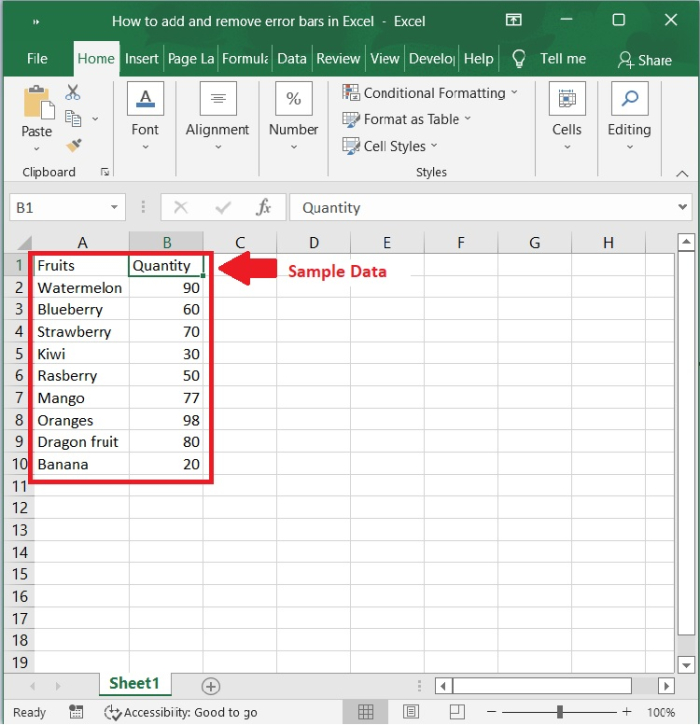Image resolution: width=700 pixels, height=725 pixels.
Task: Click the New sheet plus icon
Action: click(x=211, y=686)
